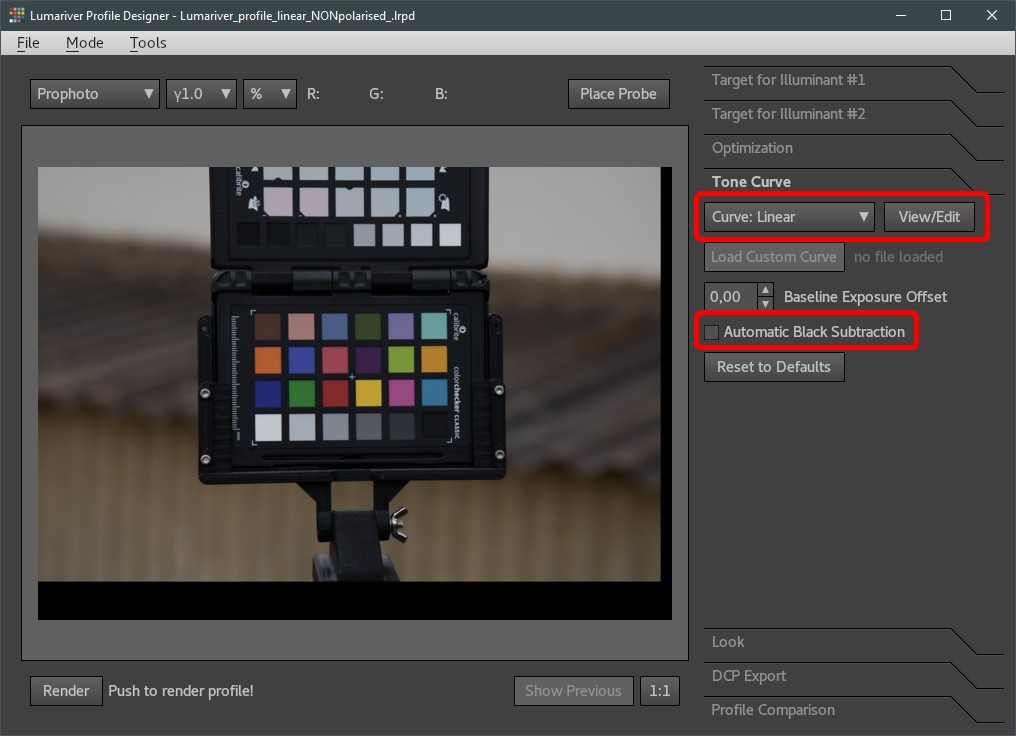Open the Mode menu
Image resolution: width=1016 pixels, height=736 pixels.
(85, 43)
